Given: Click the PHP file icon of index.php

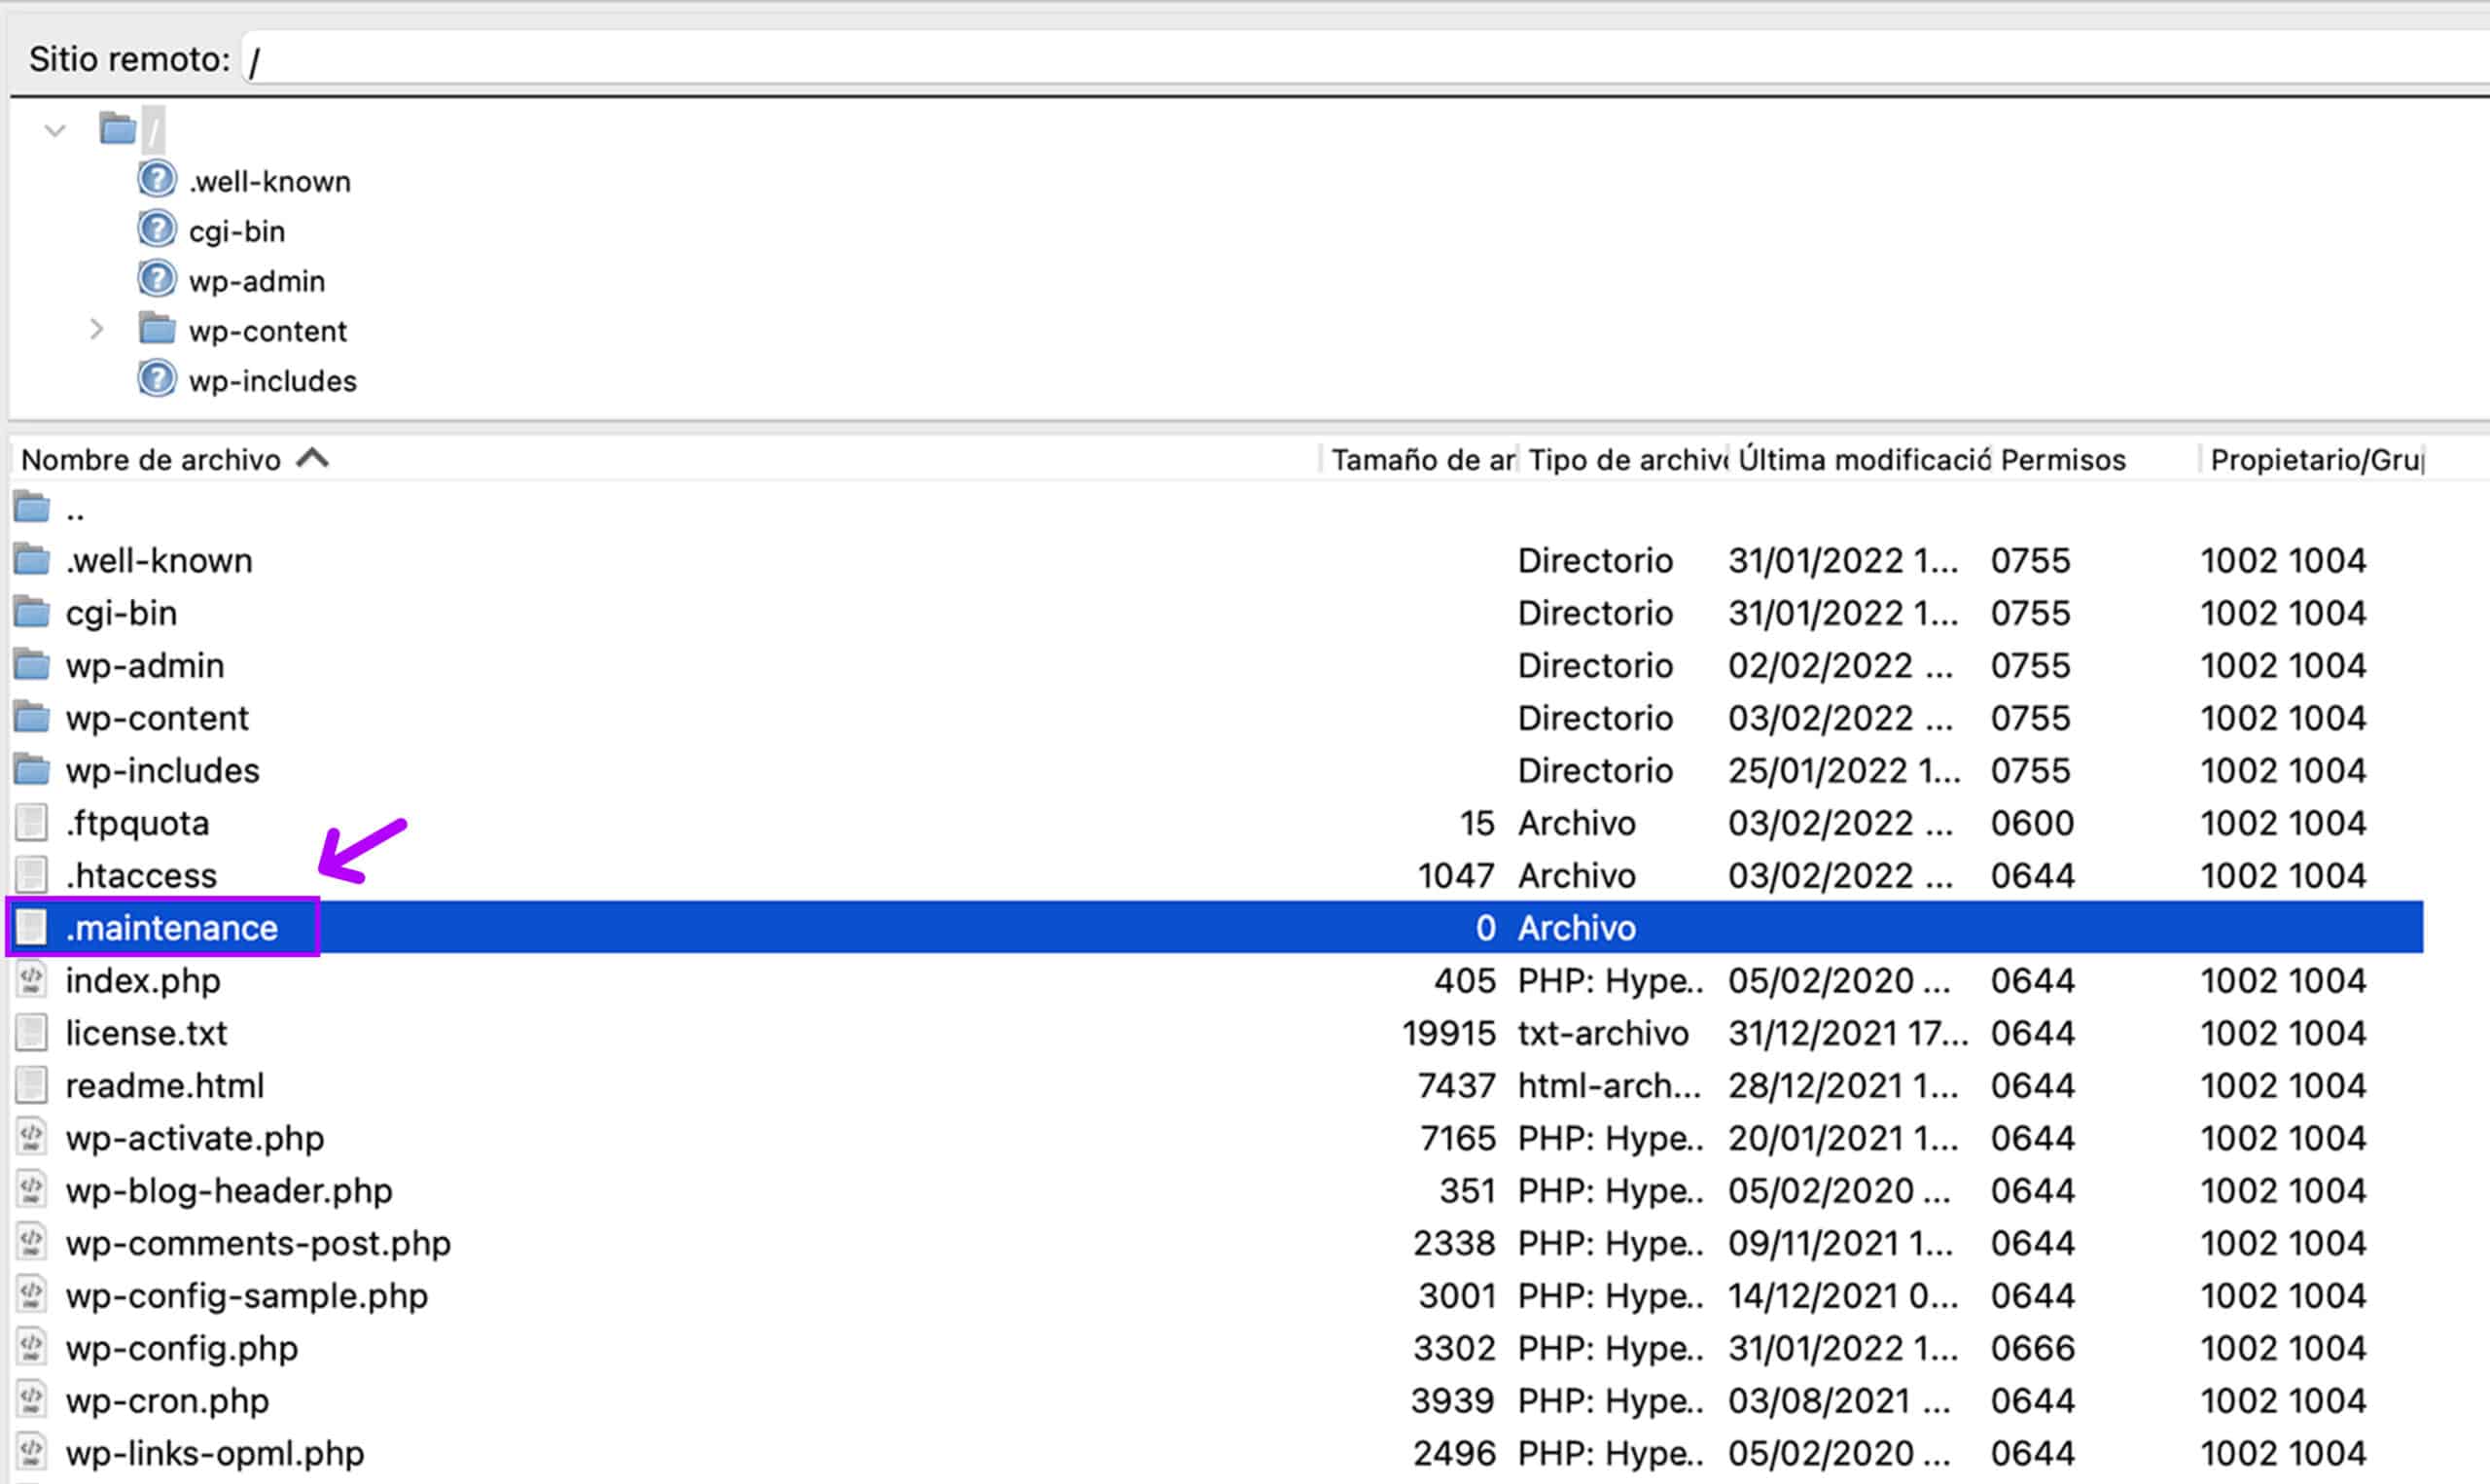Looking at the screenshot, I should coord(32,980).
